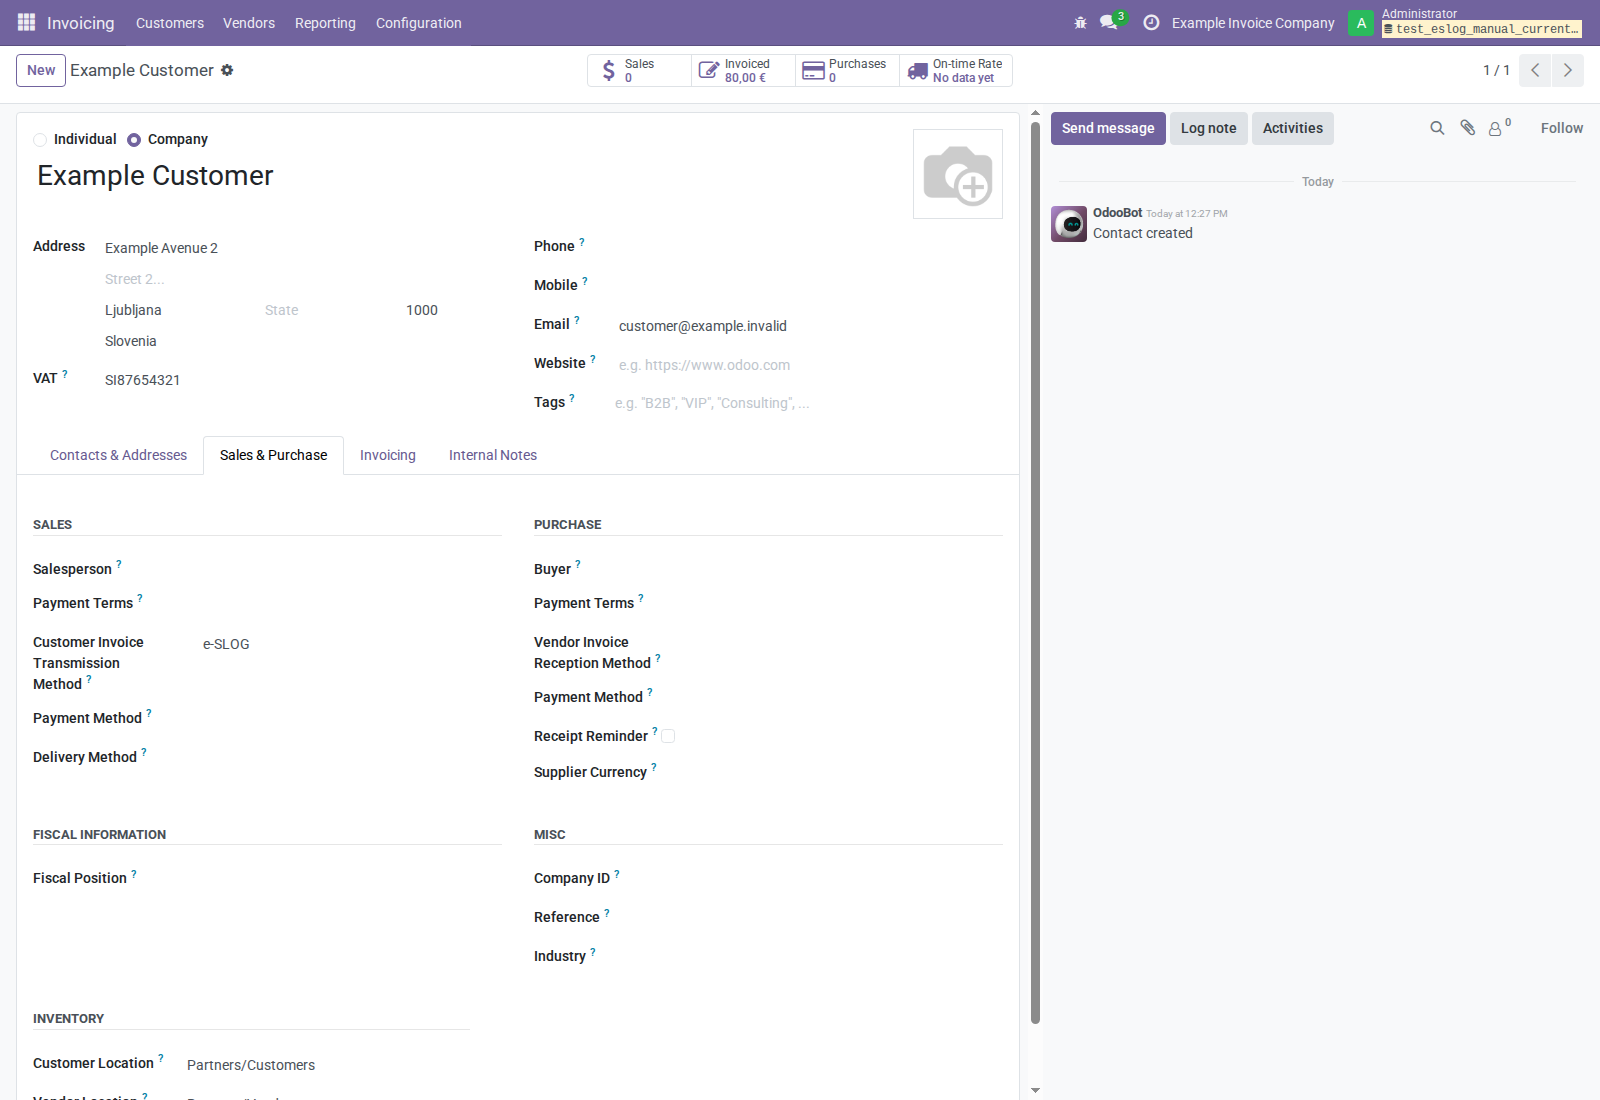Image resolution: width=1600 pixels, height=1100 pixels.
Task: Open the conversations messages icon
Action: pyautogui.click(x=1109, y=22)
